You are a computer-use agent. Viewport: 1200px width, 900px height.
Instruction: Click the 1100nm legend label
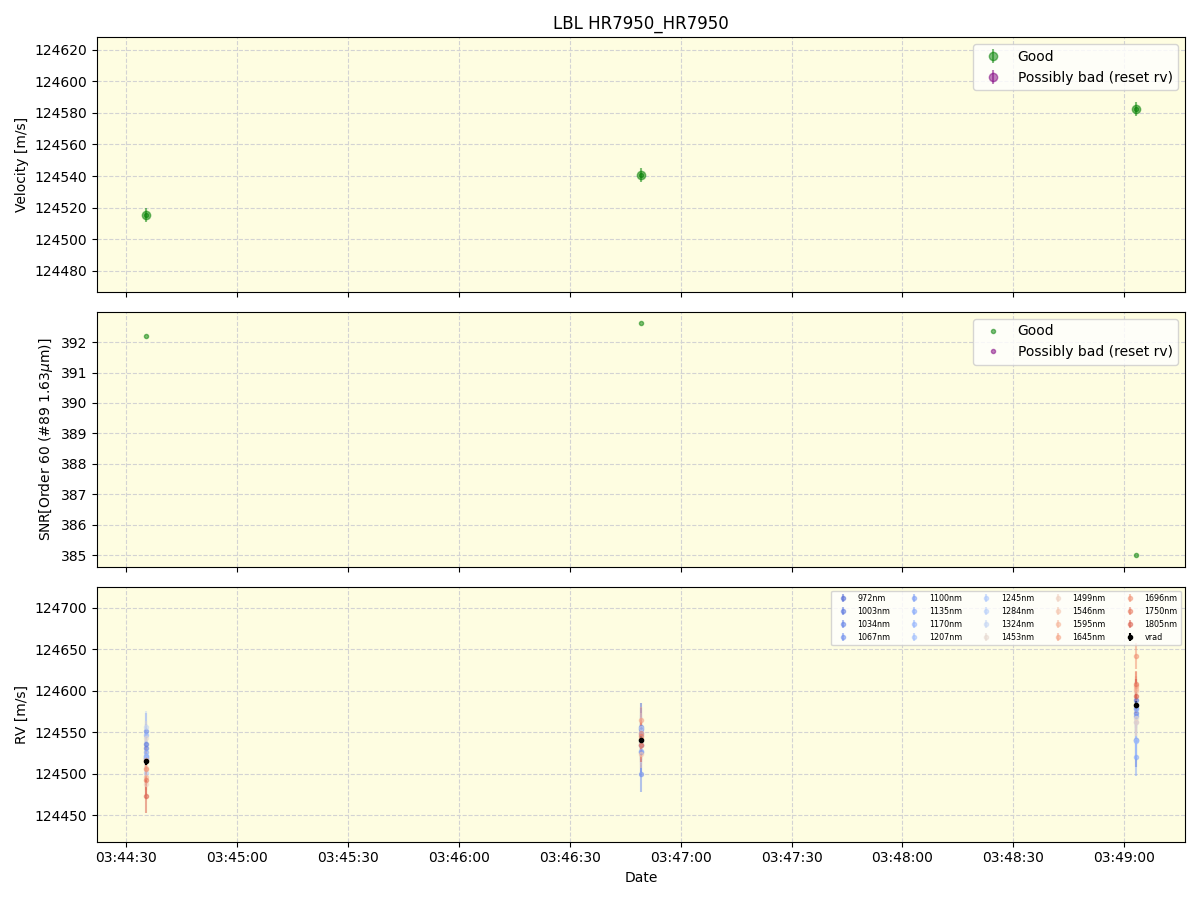pos(946,598)
